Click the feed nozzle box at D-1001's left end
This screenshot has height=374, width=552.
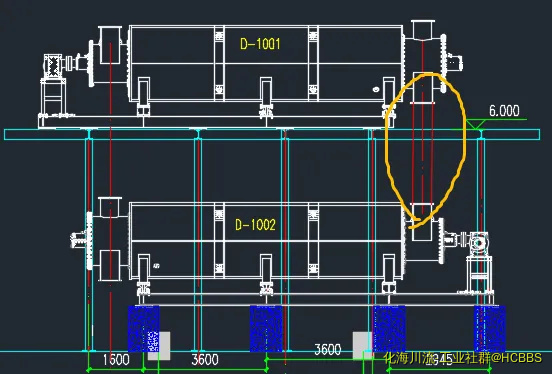click(x=111, y=45)
